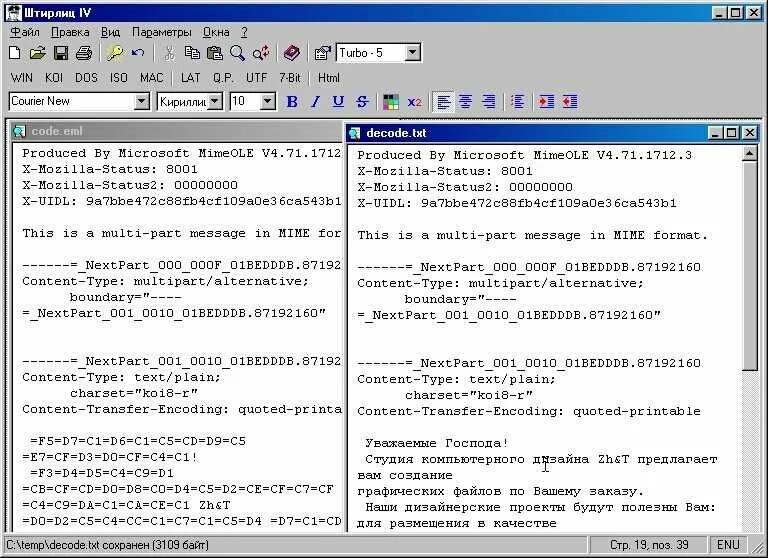
Task: Click the decode.txt window document icon
Action: (355, 133)
